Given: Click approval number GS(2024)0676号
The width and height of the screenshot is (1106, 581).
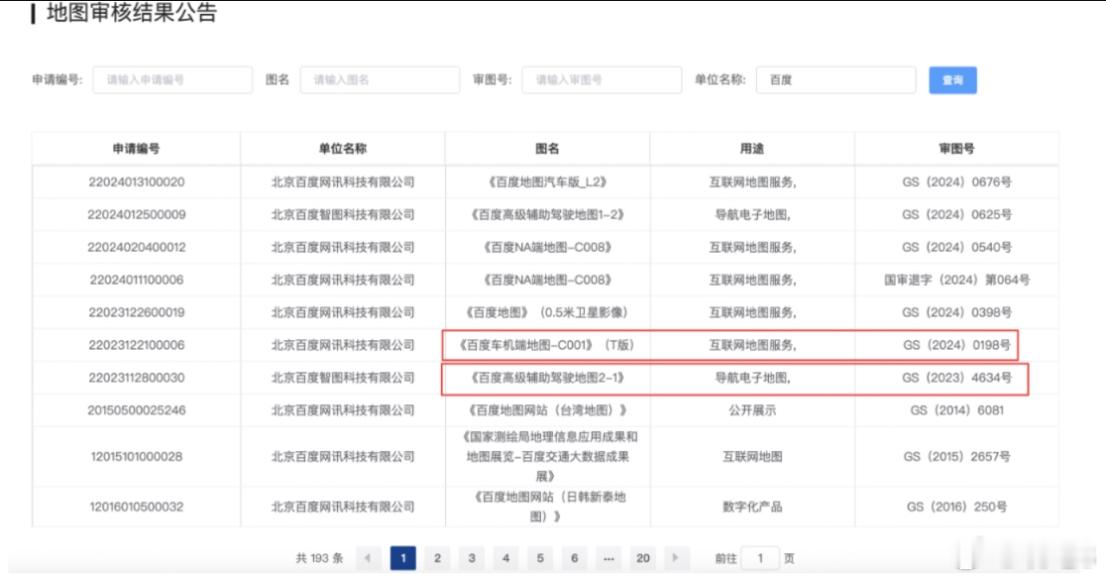Looking at the screenshot, I should [956, 182].
